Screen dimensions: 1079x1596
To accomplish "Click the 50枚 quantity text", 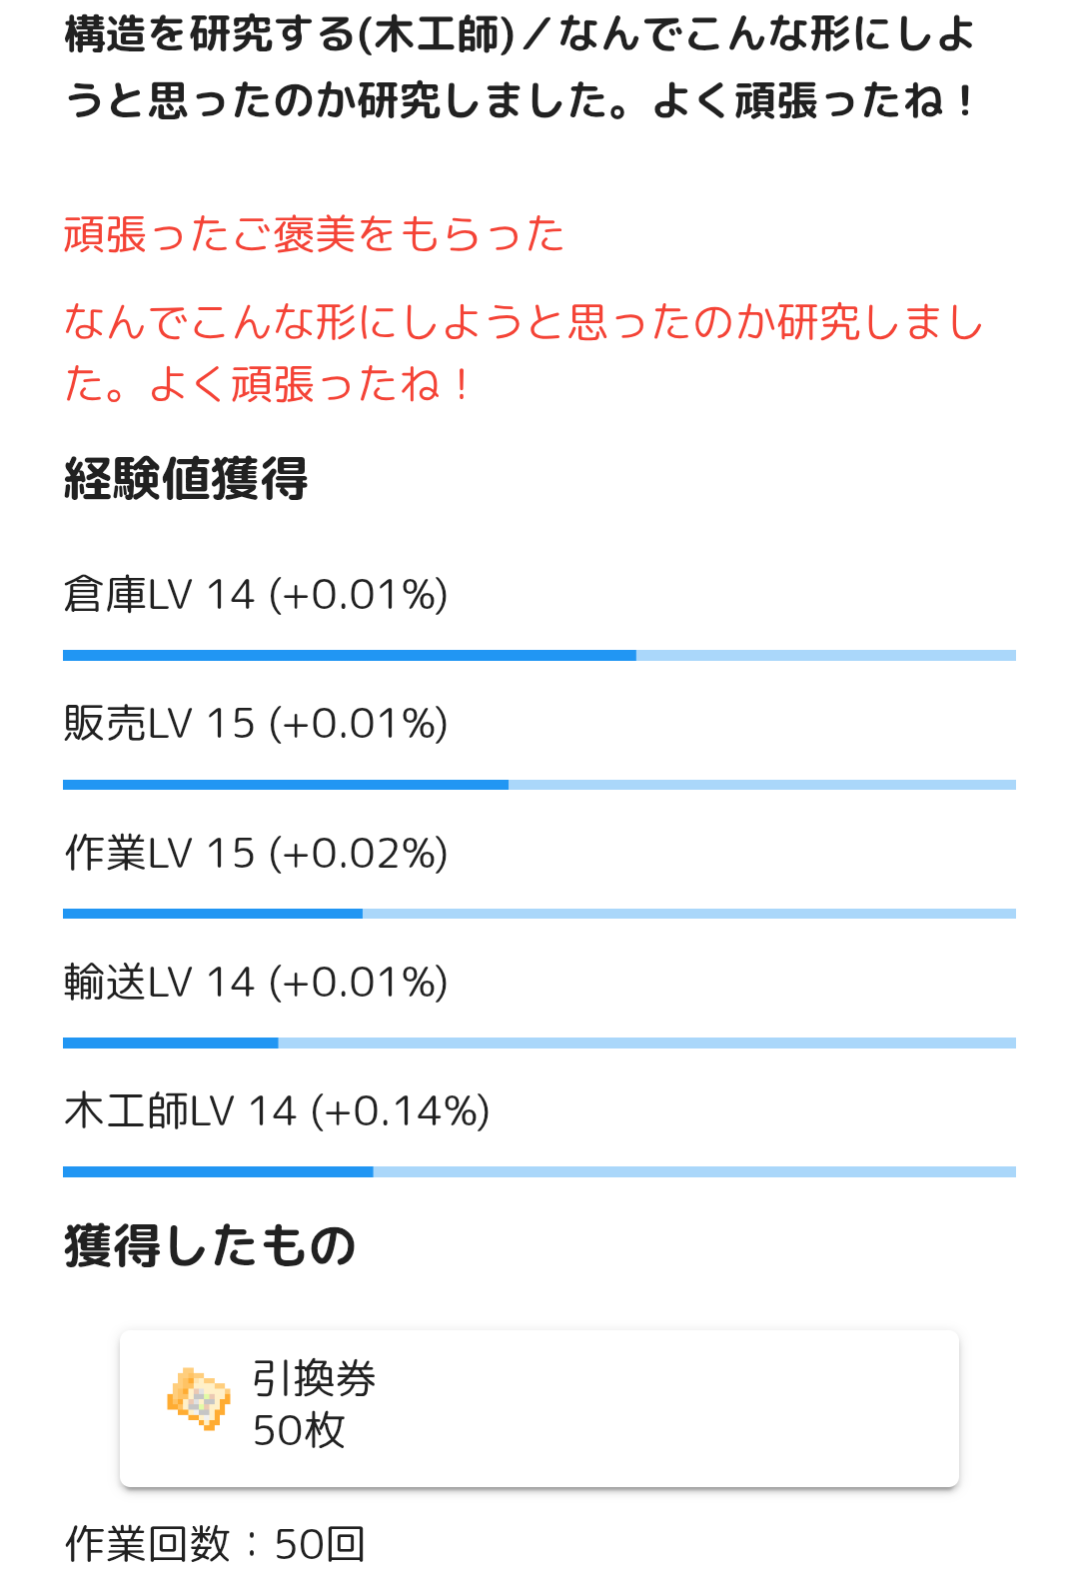I will pos(298,1430).
